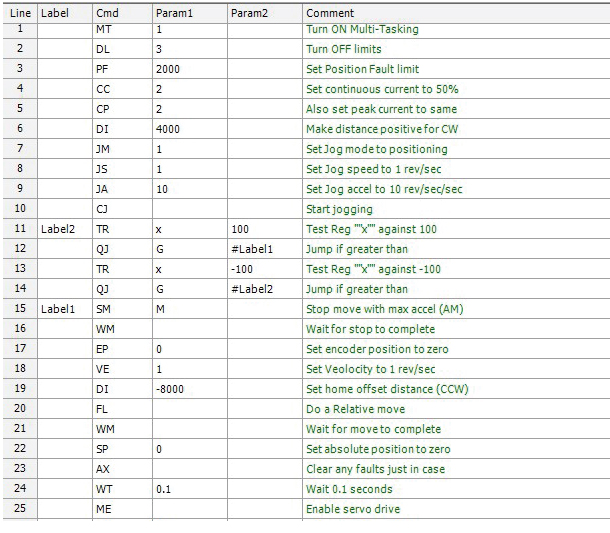Select the #Label1 Param2 cell
Viewport: 610px width, 533px height.
pyautogui.click(x=265, y=249)
